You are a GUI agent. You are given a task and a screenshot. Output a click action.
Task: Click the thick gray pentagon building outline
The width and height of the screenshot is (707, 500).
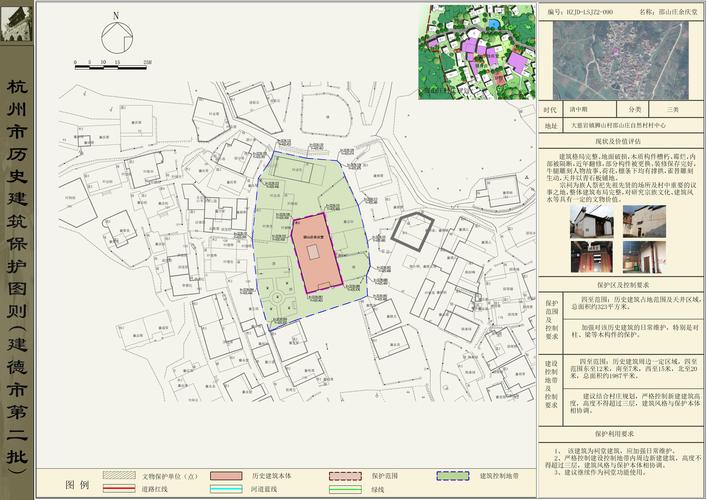click(x=413, y=232)
